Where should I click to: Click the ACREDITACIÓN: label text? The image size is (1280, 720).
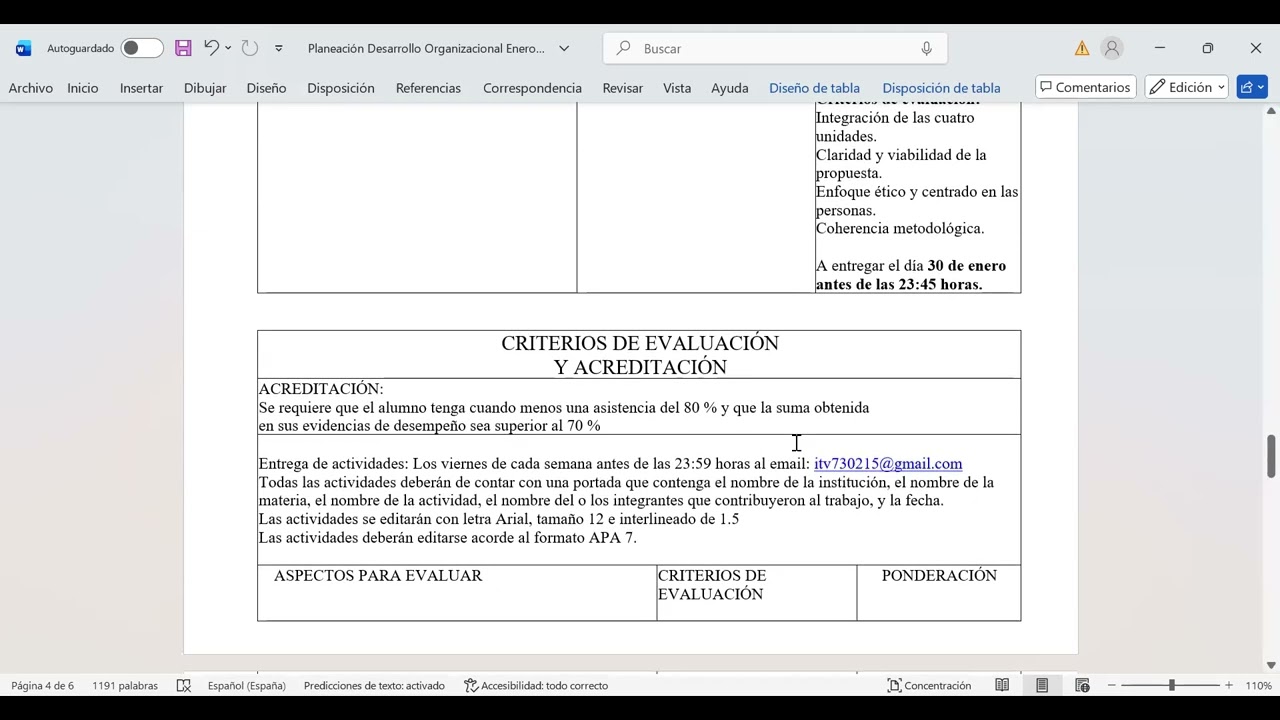click(x=321, y=388)
